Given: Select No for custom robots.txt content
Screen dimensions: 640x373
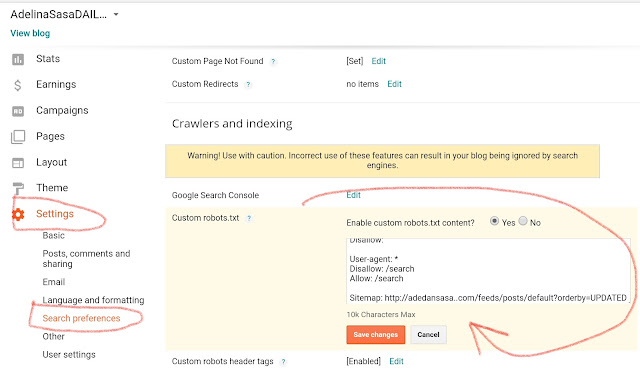Looking at the screenshot, I should [523, 221].
